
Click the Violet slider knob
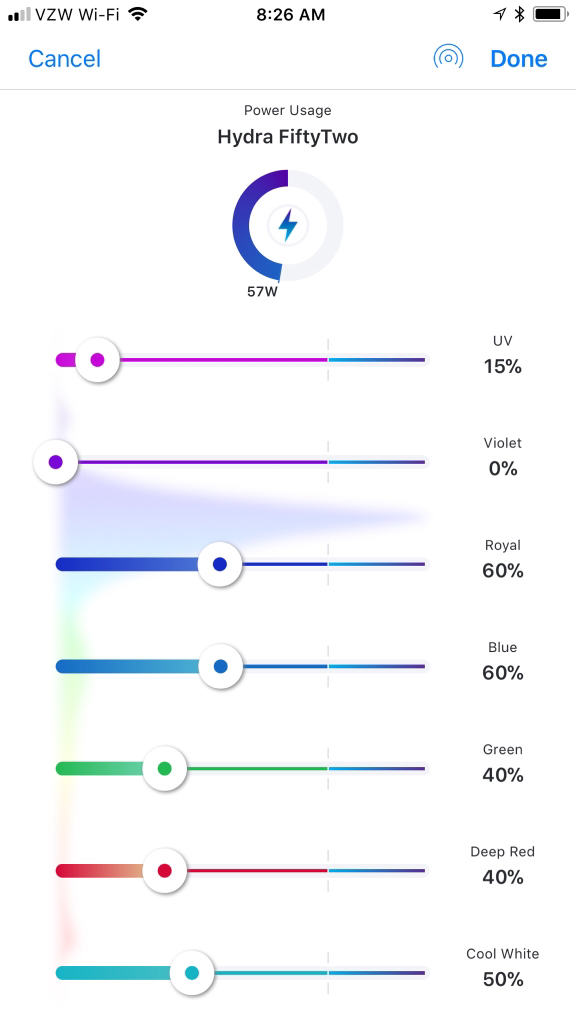coord(56,462)
